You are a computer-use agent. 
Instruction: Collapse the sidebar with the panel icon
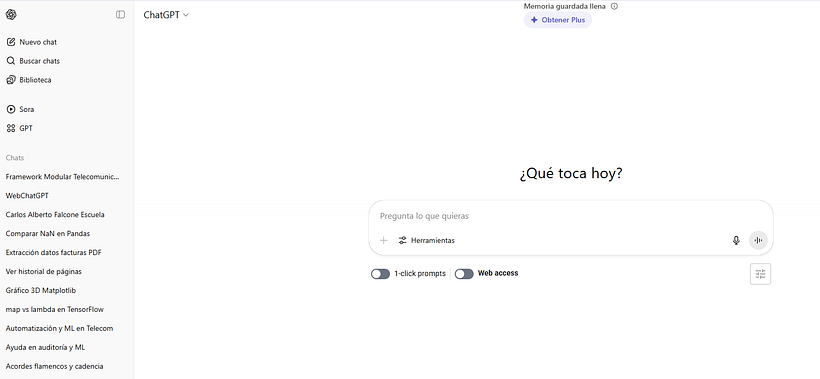point(120,15)
